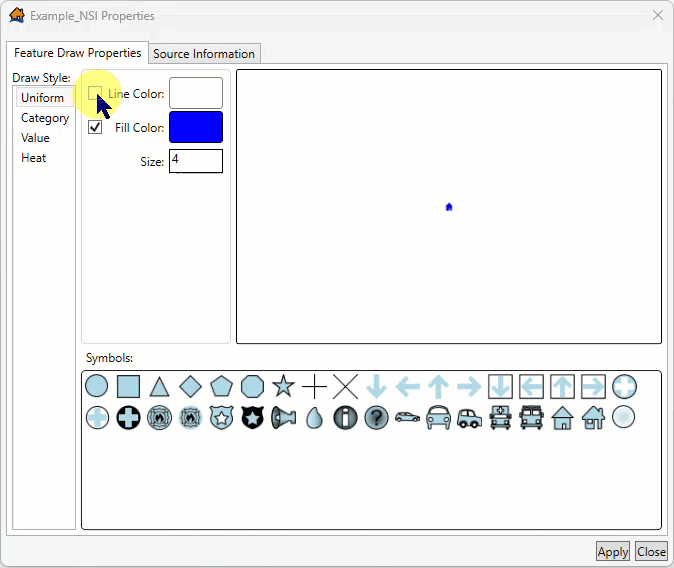Select the boxed left arrow symbol

click(x=531, y=387)
